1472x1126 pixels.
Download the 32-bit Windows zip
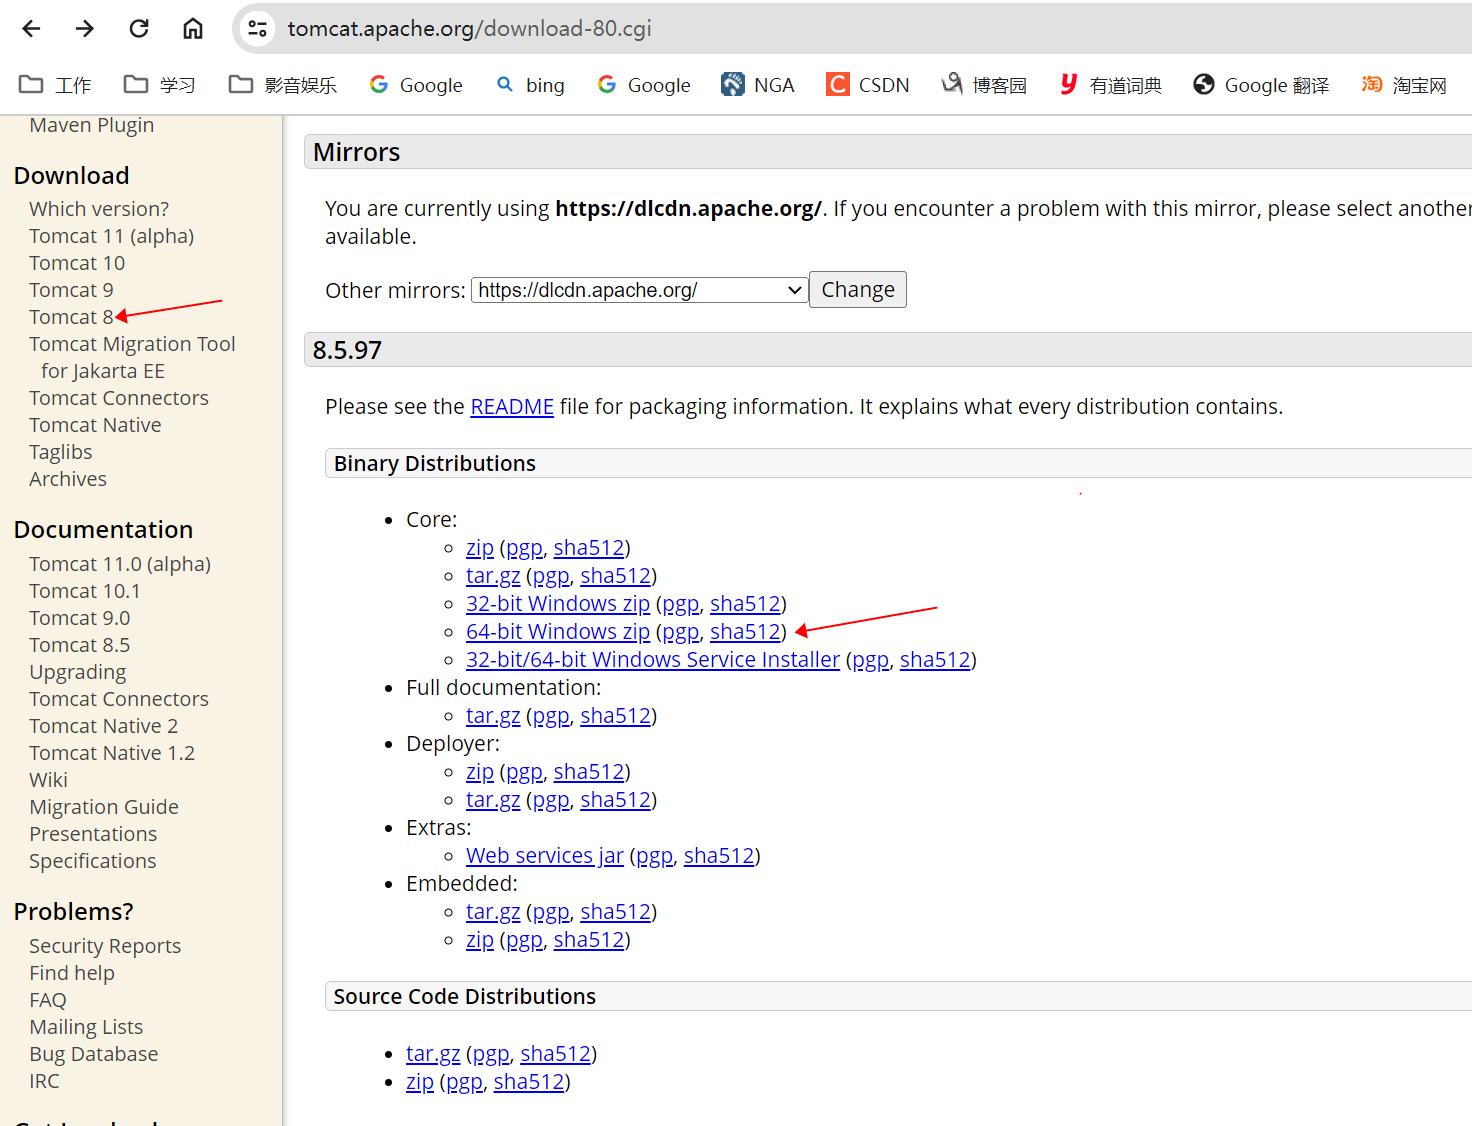click(x=558, y=604)
